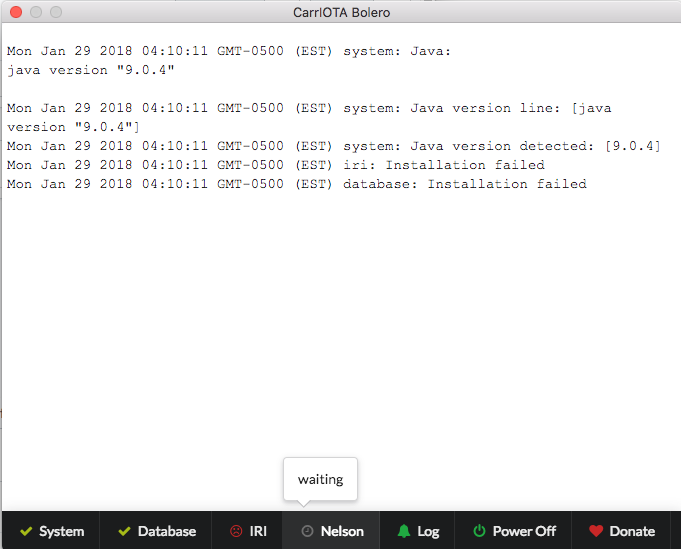681x549 pixels.
Task: Close the CarrIOTA Bolero window
Action: 16,12
